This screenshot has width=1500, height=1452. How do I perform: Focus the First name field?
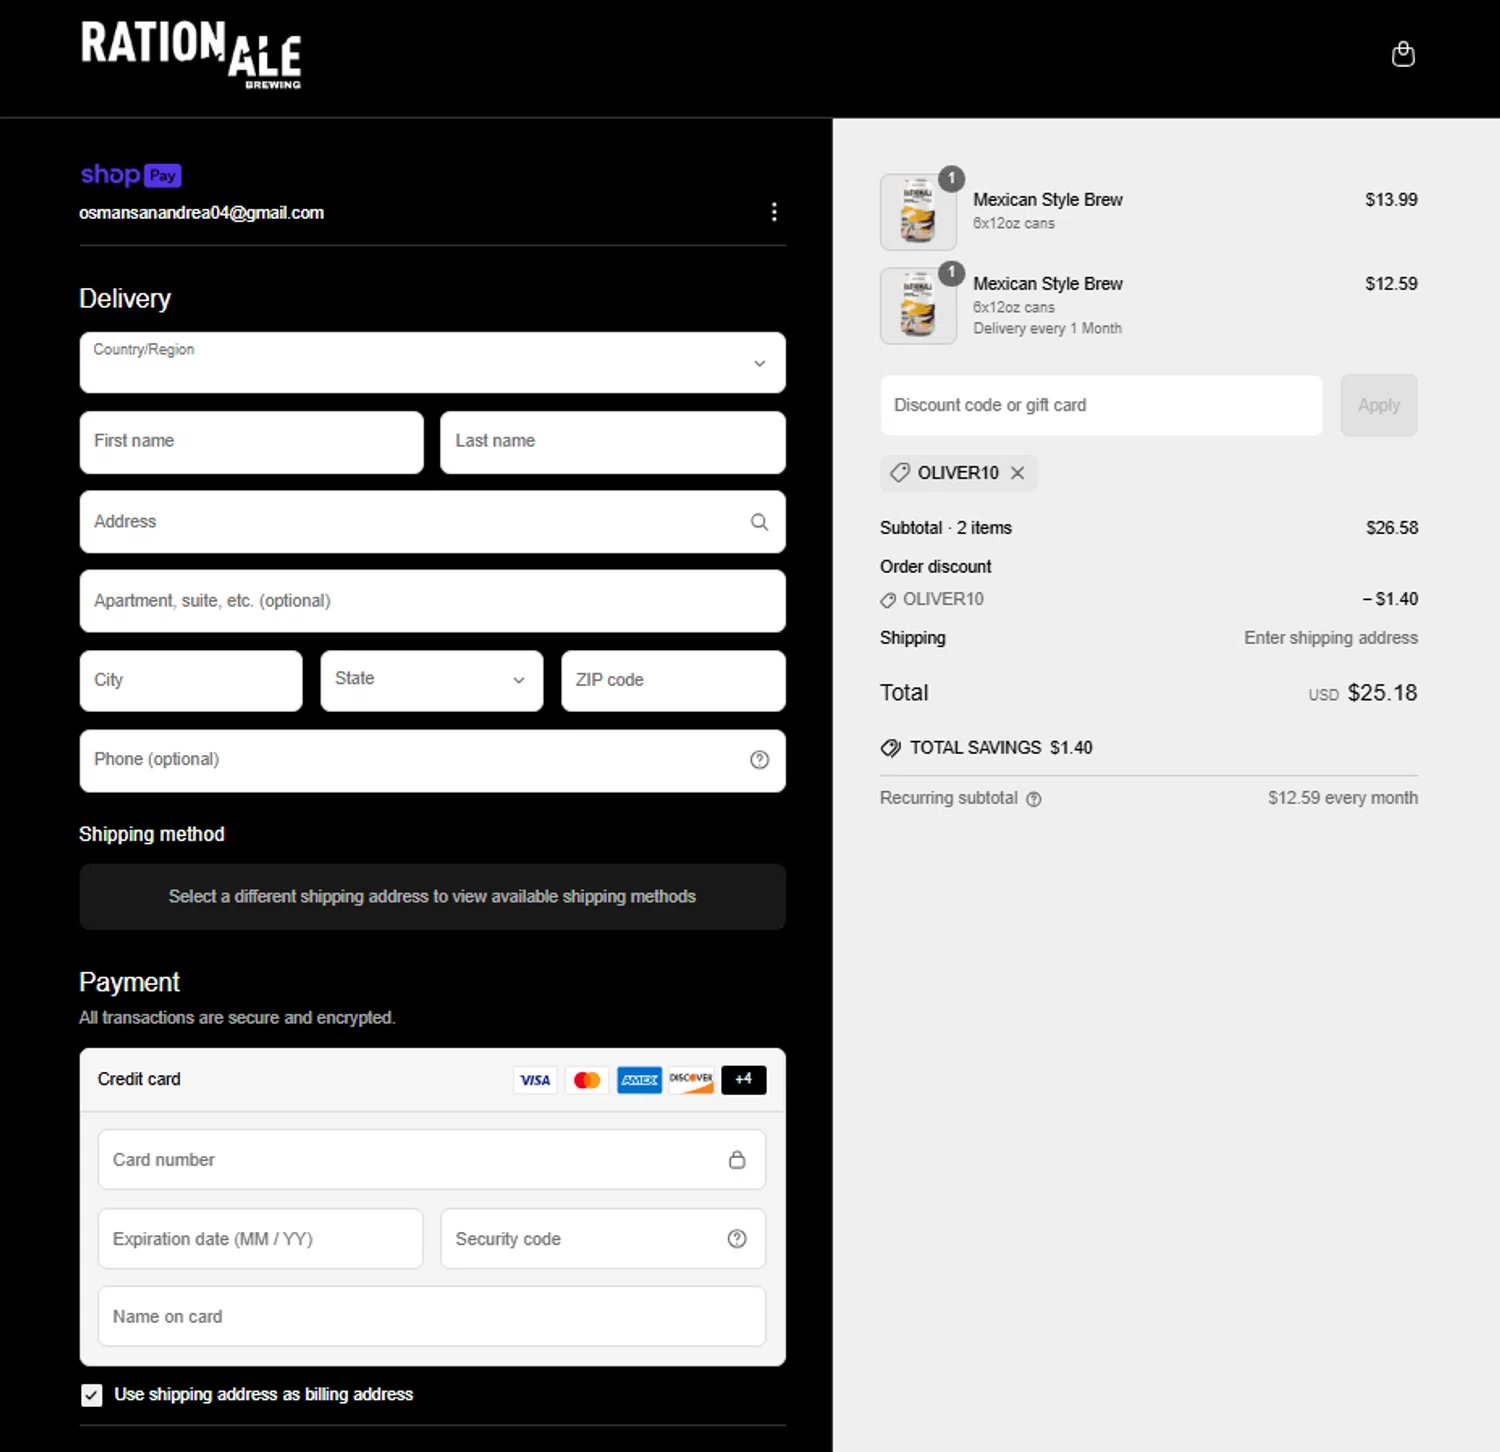coord(252,442)
